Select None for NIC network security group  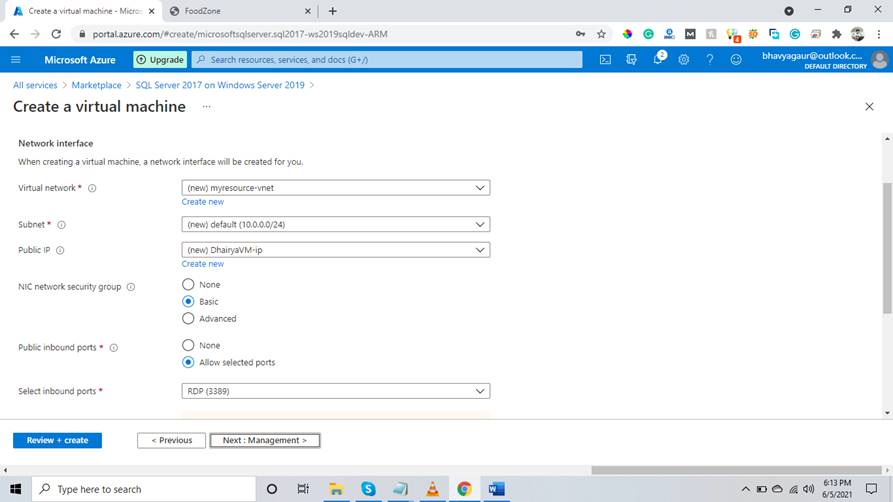188,284
